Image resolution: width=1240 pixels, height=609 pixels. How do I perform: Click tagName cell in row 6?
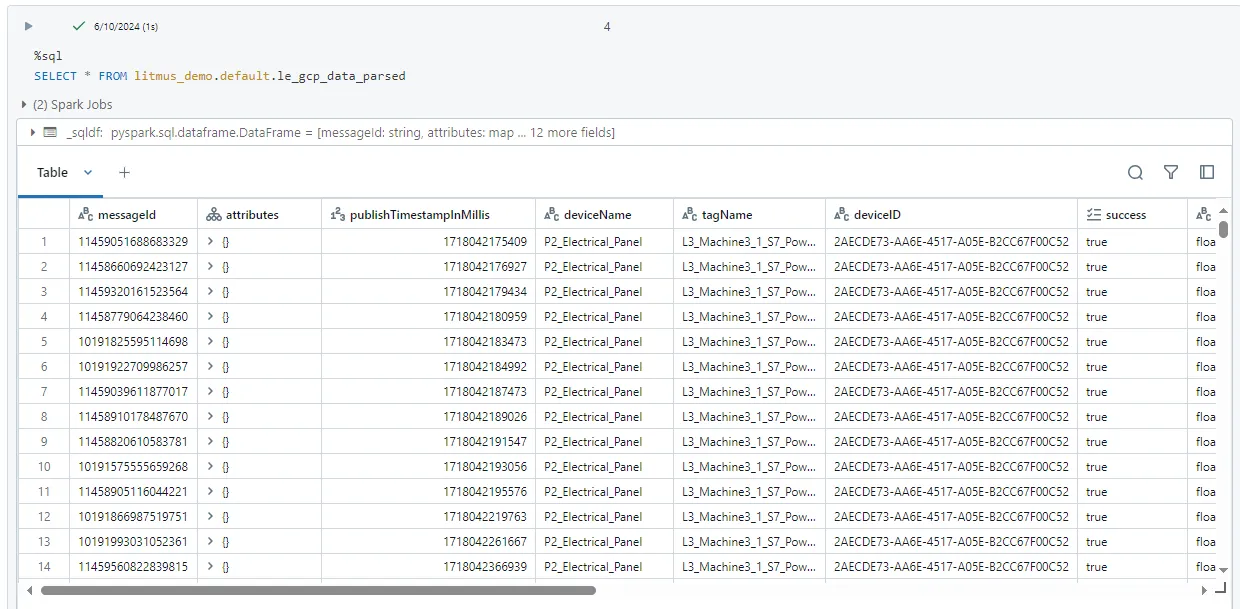coord(749,366)
